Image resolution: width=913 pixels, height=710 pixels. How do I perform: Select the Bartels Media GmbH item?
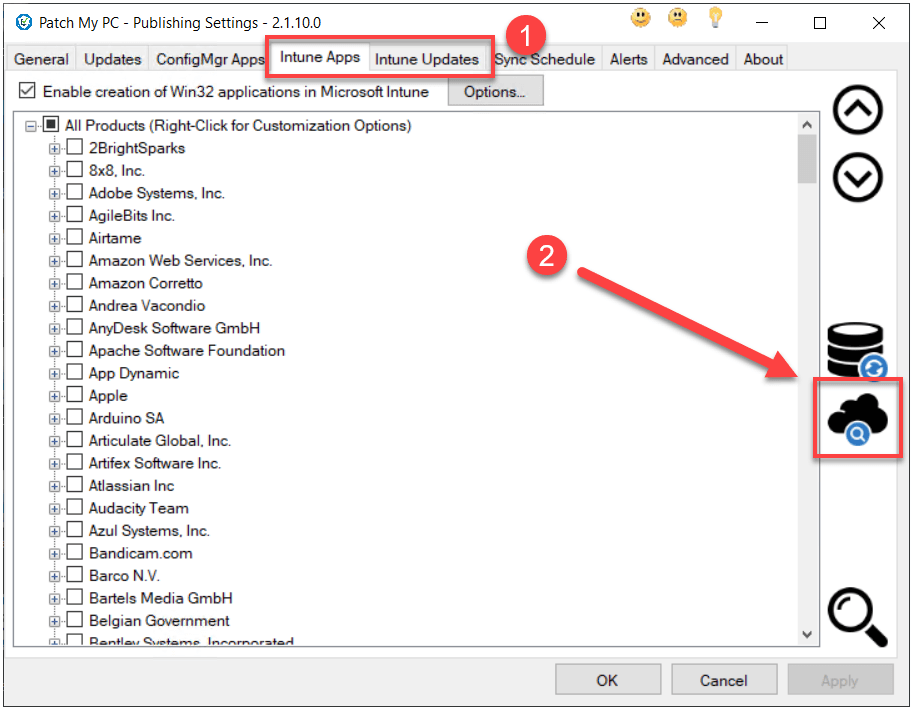click(x=161, y=598)
